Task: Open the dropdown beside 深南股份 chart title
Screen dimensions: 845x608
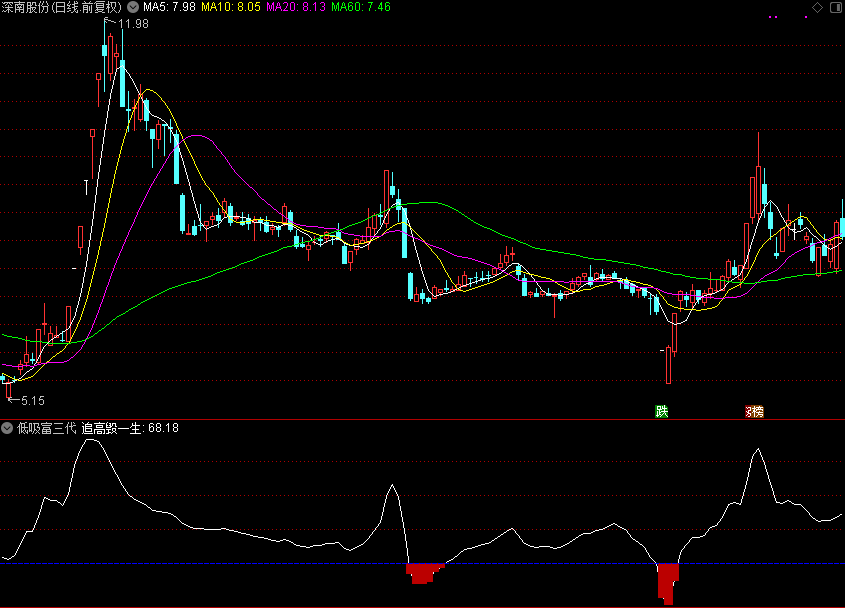Action: click(133, 7)
